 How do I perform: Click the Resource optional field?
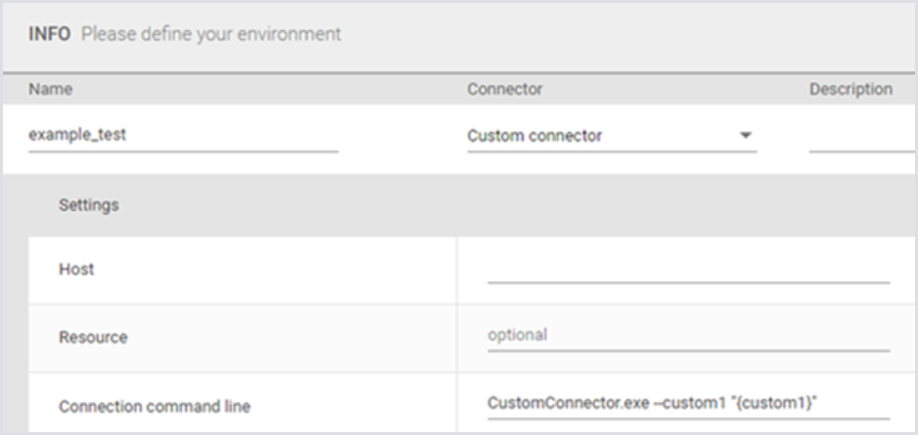click(688, 336)
